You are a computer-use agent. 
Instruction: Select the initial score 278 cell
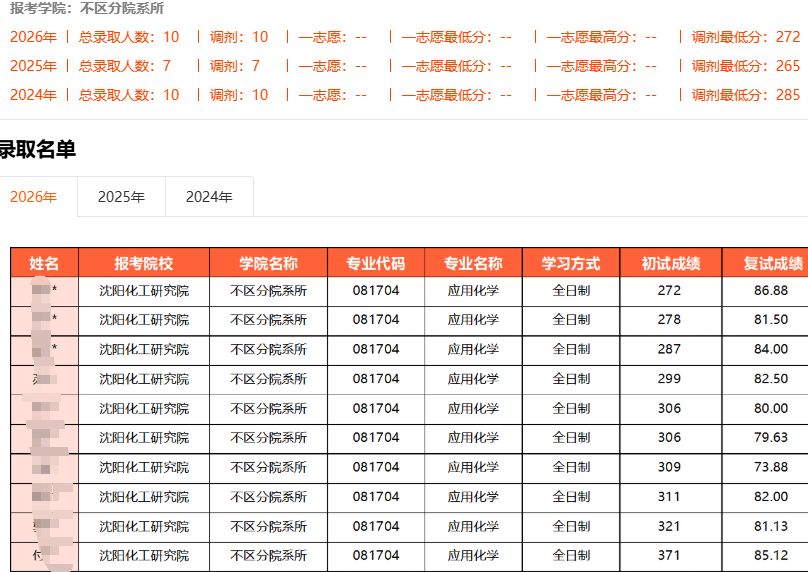(671, 320)
